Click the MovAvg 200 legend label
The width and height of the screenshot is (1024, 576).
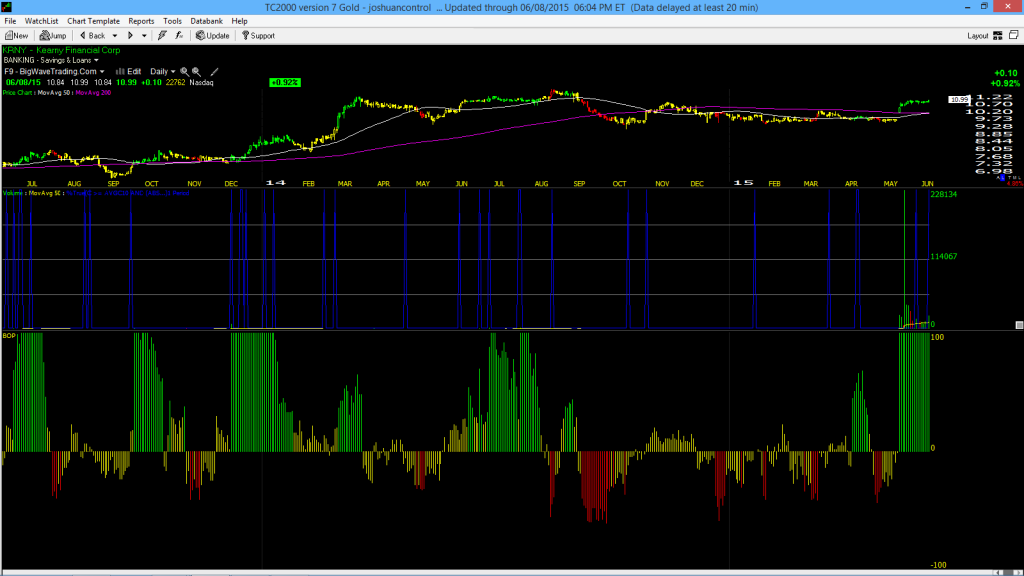click(x=93, y=93)
